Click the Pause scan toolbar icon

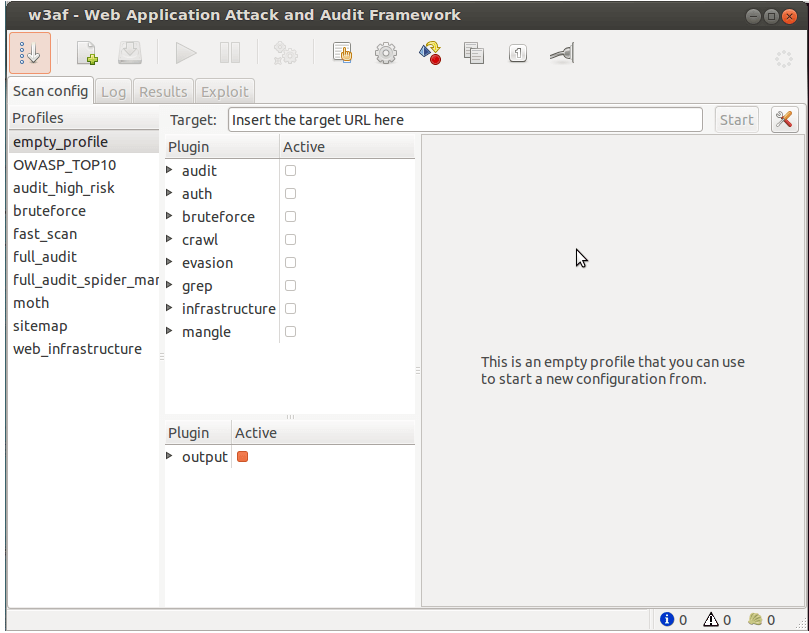230,53
